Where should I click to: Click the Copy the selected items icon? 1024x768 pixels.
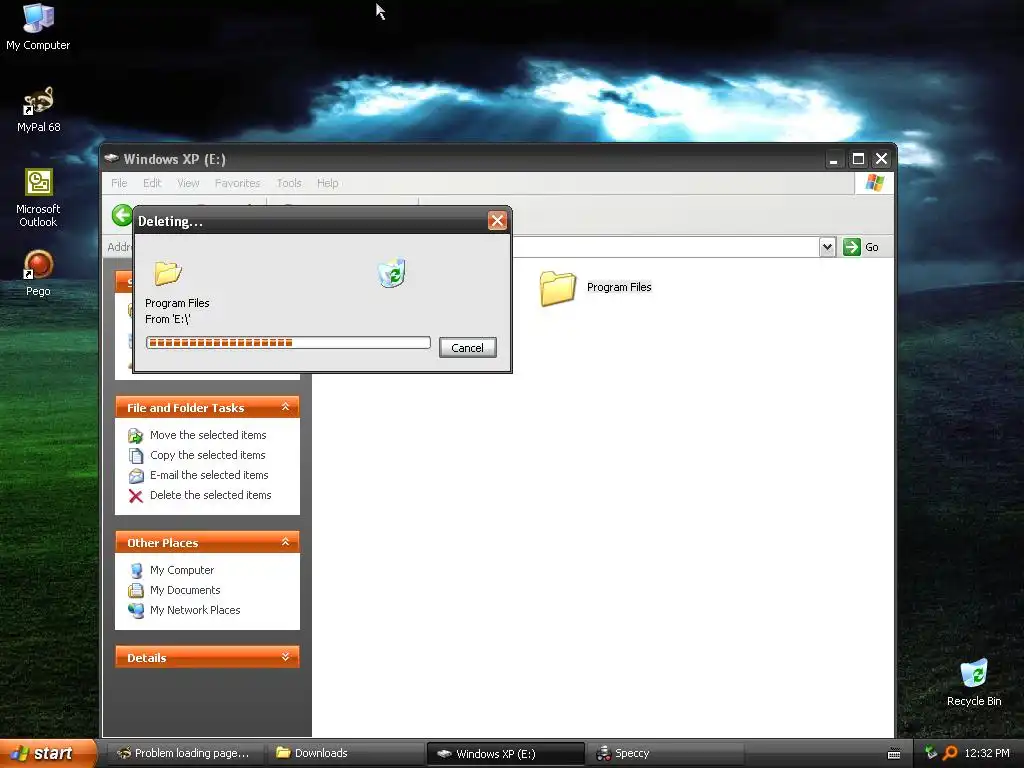click(x=135, y=455)
